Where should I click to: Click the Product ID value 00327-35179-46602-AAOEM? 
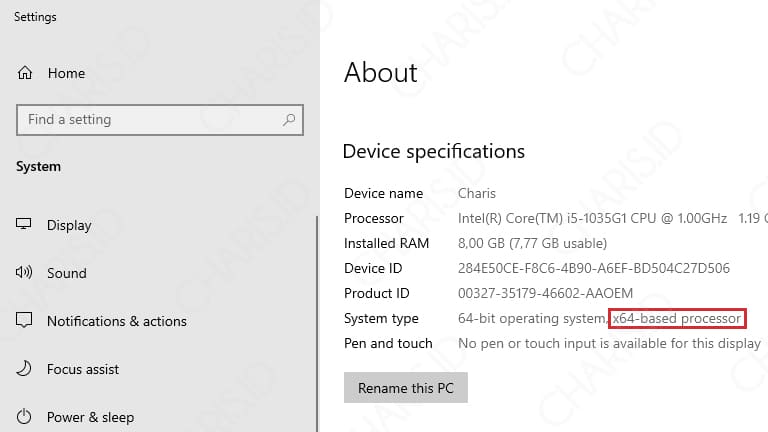[545, 293]
